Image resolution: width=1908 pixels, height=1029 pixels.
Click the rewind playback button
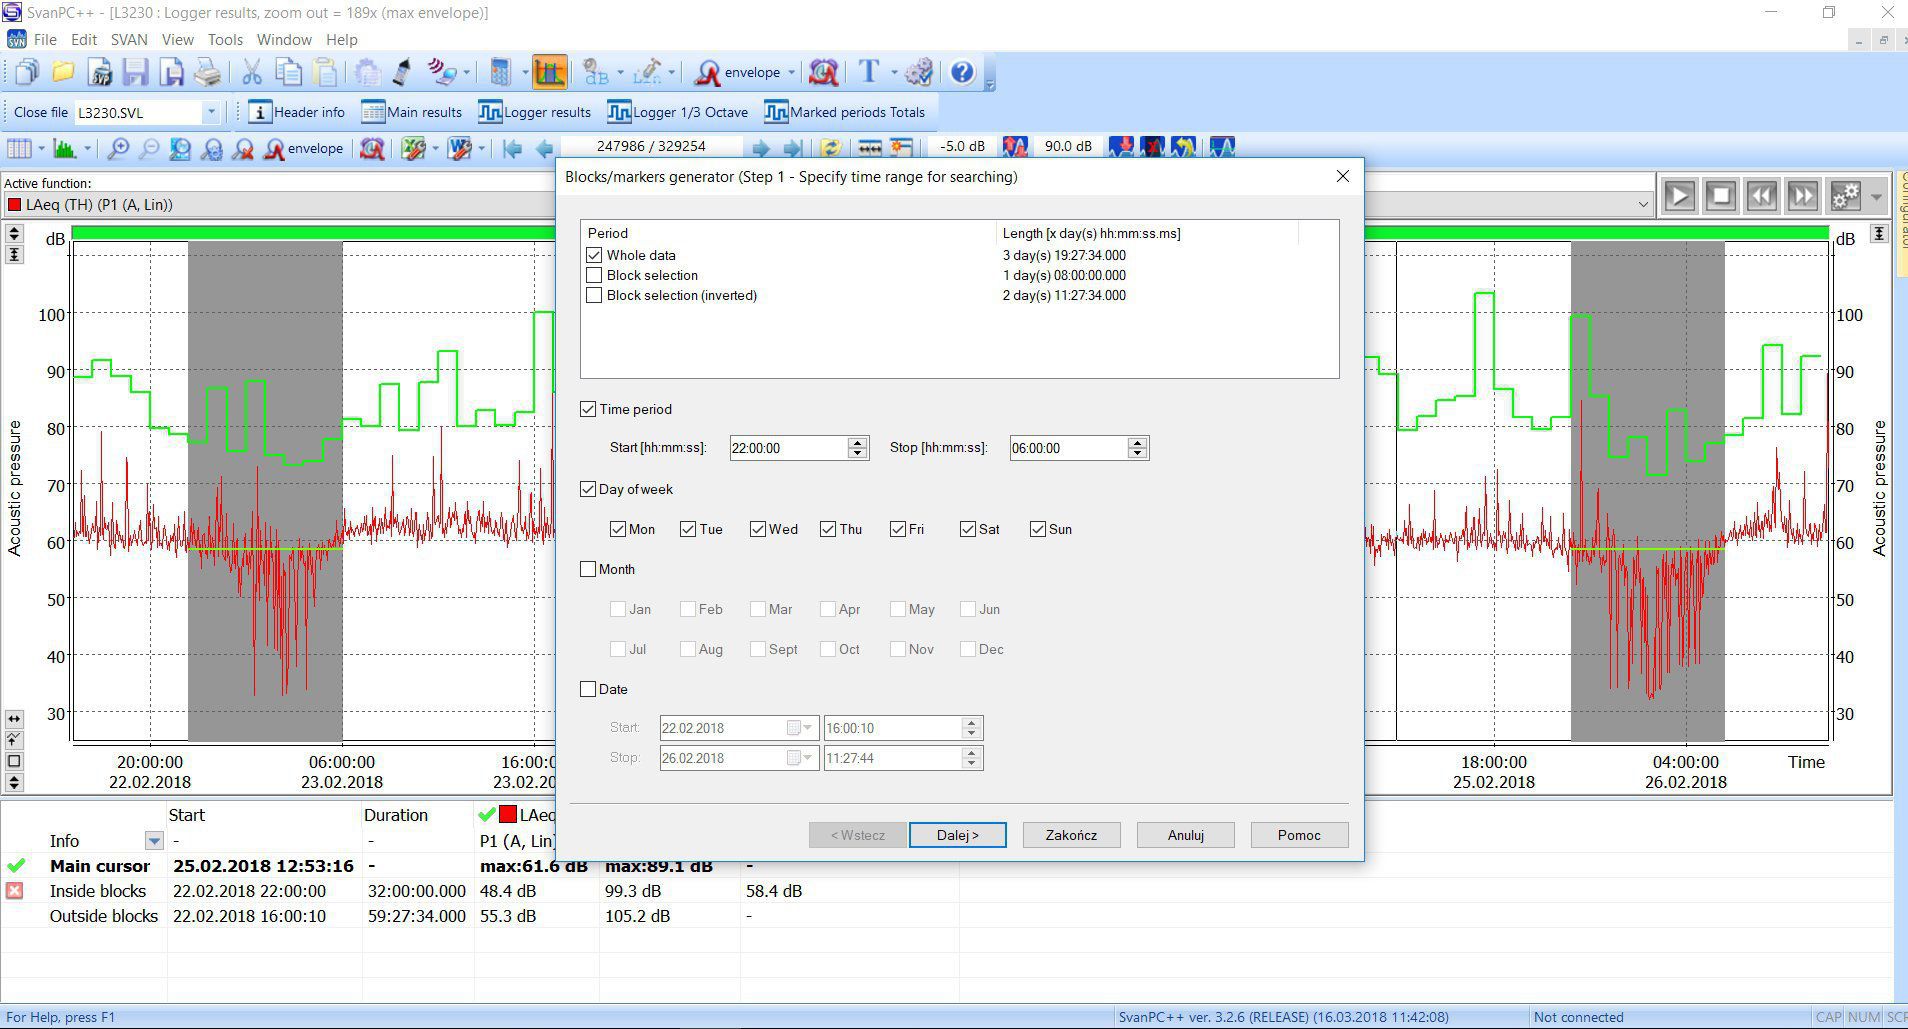point(1762,196)
